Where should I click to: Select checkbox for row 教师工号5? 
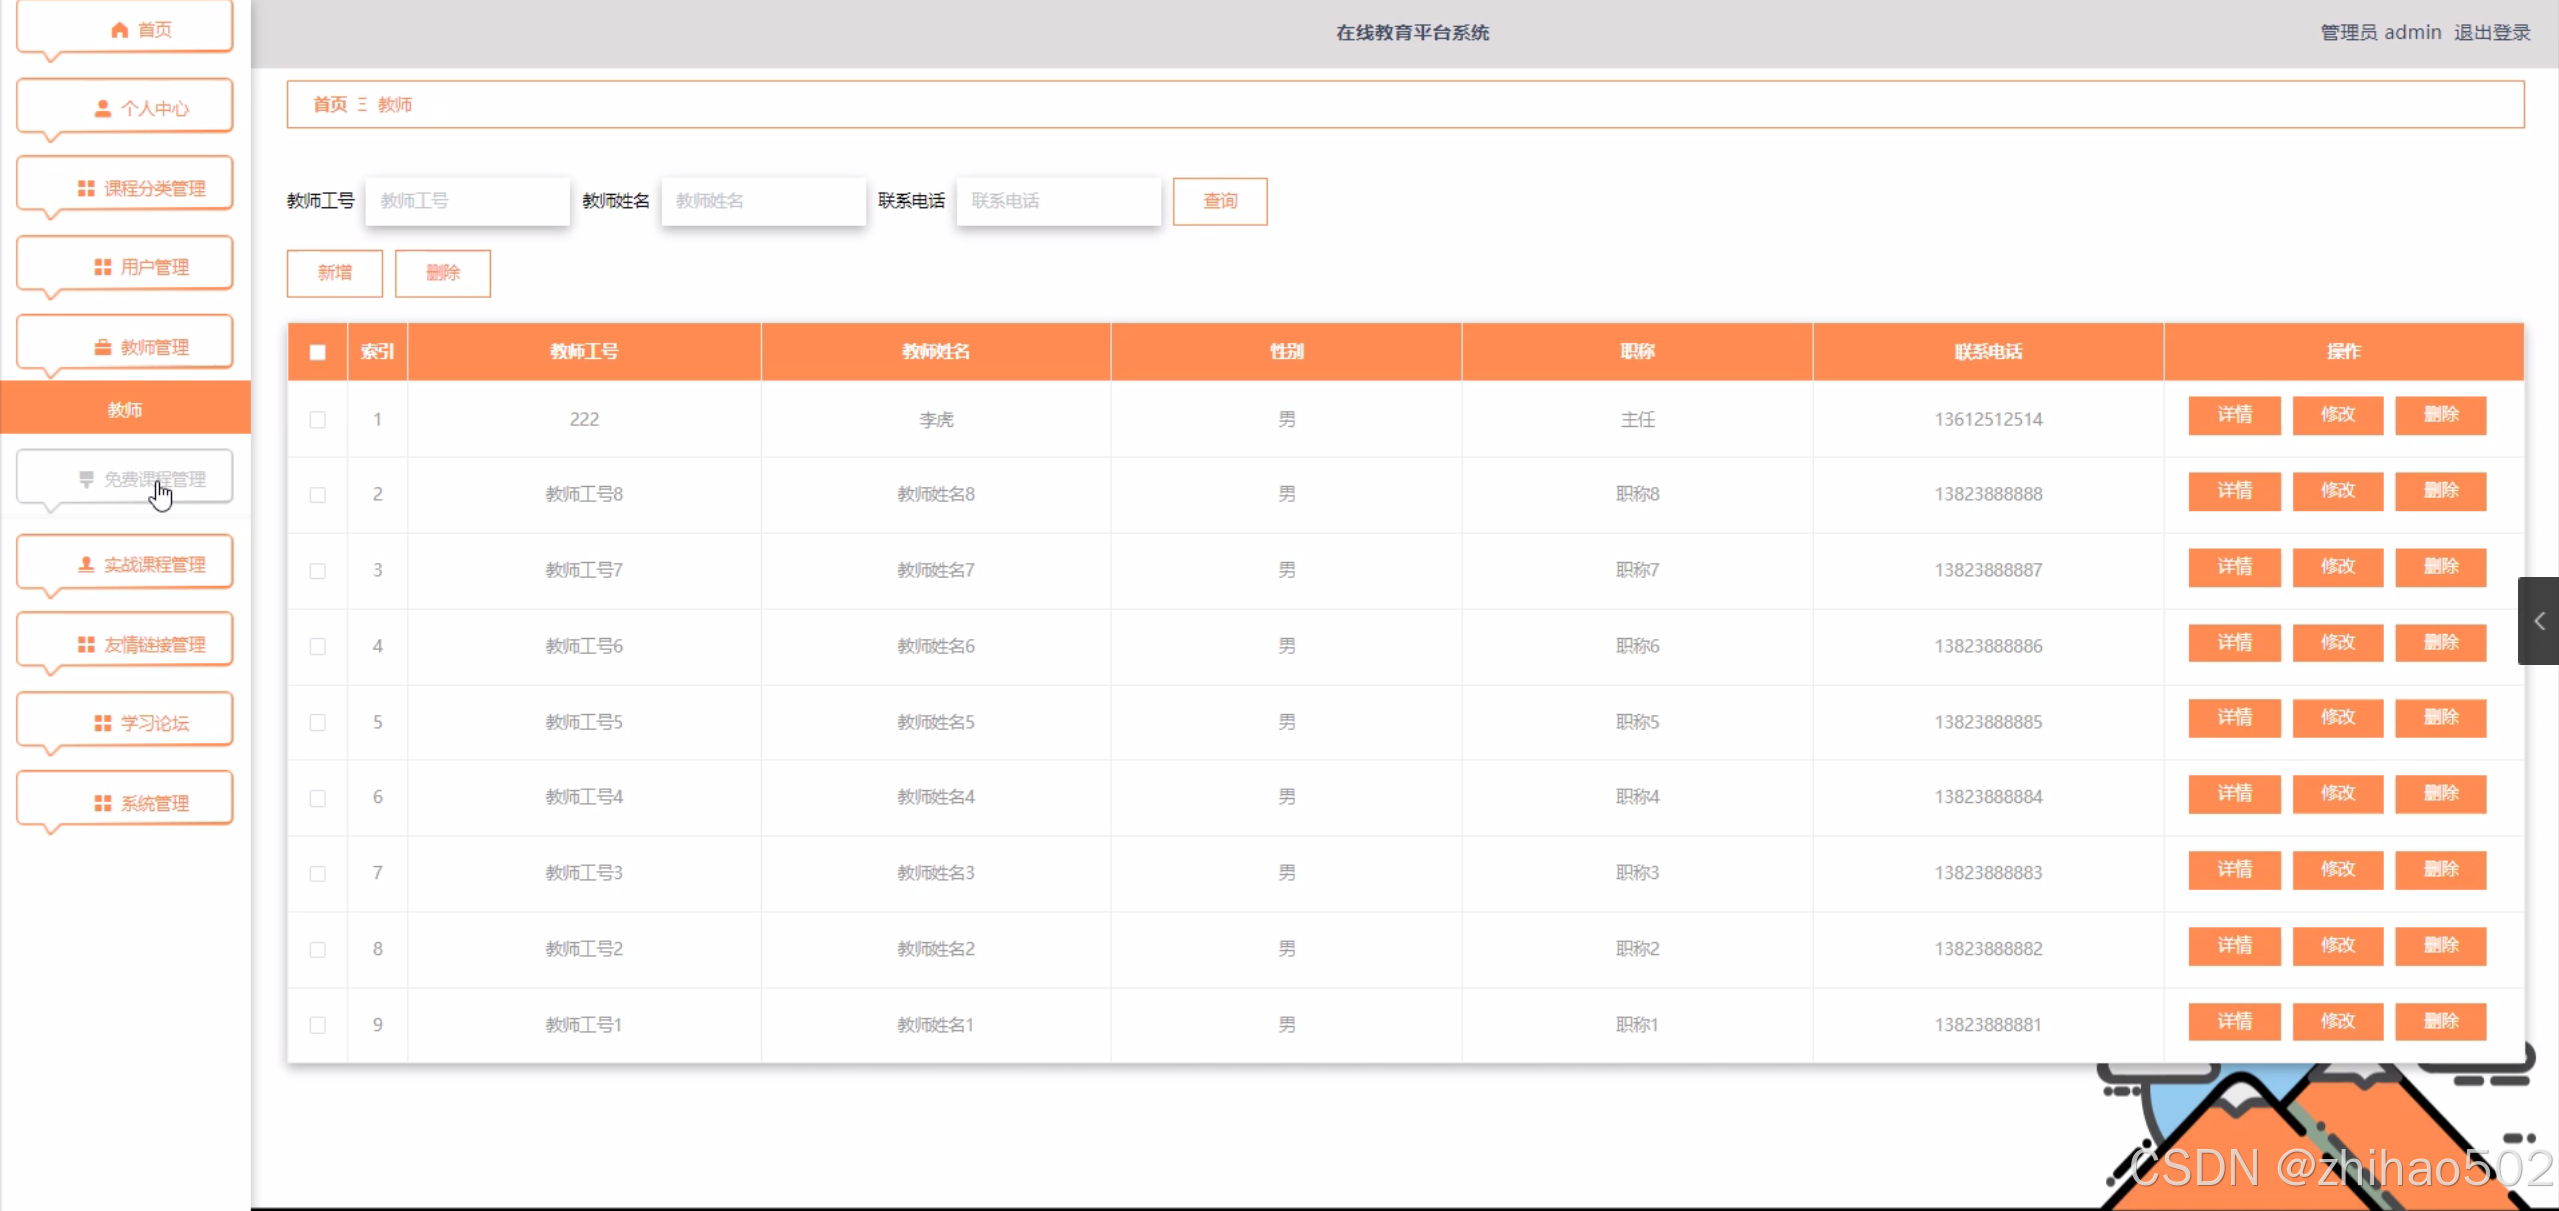tap(317, 722)
